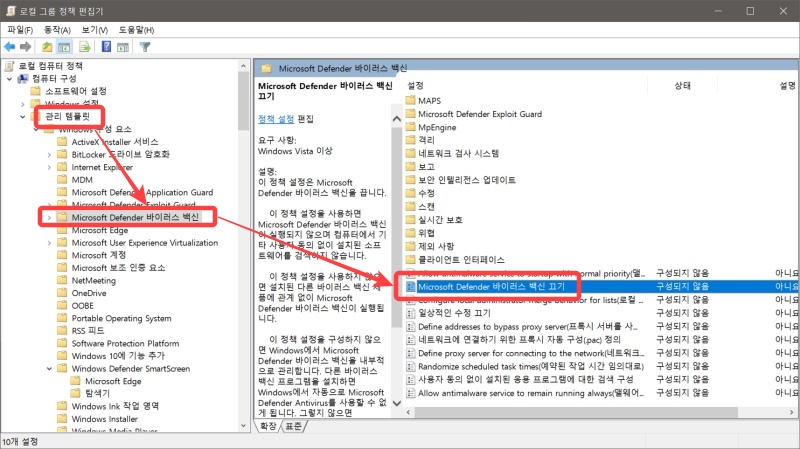Open the Help toolbar icon
Screen dimensions: 800x449
pos(106,47)
